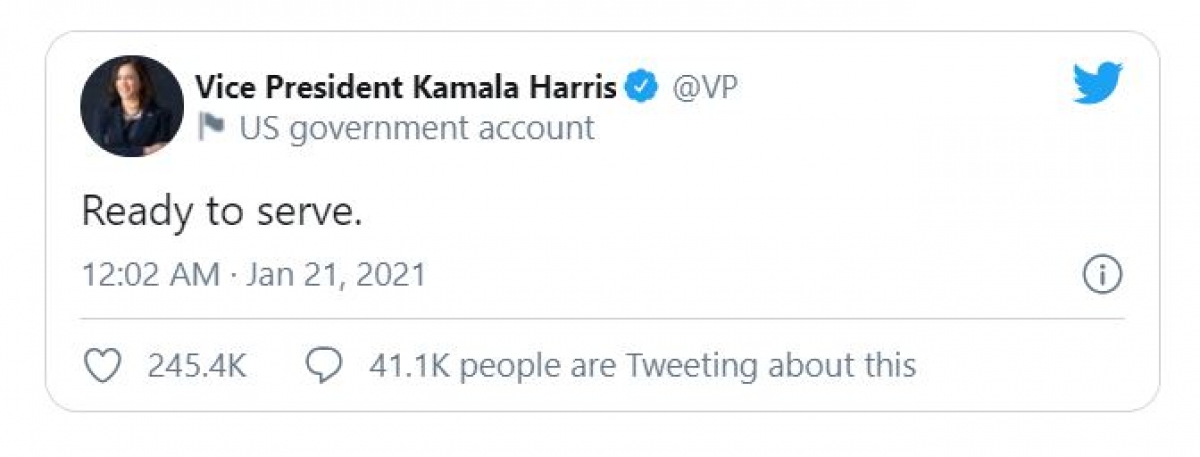Click the blue verified checkmark badge
Screen dimensions: 1200x457
[x=641, y=88]
